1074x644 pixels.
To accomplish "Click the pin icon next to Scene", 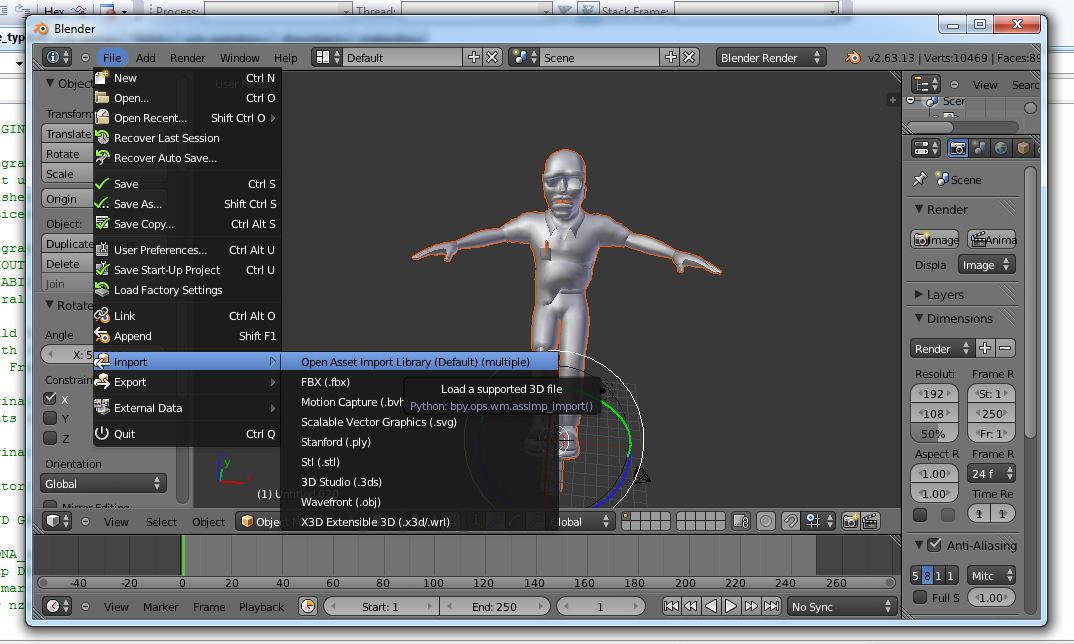I will pos(920,180).
